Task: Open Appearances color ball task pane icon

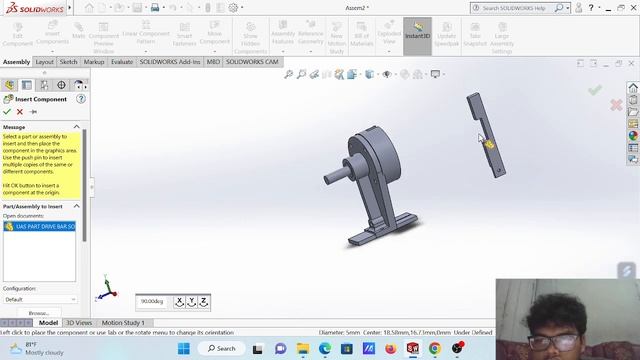Action: coord(633,135)
